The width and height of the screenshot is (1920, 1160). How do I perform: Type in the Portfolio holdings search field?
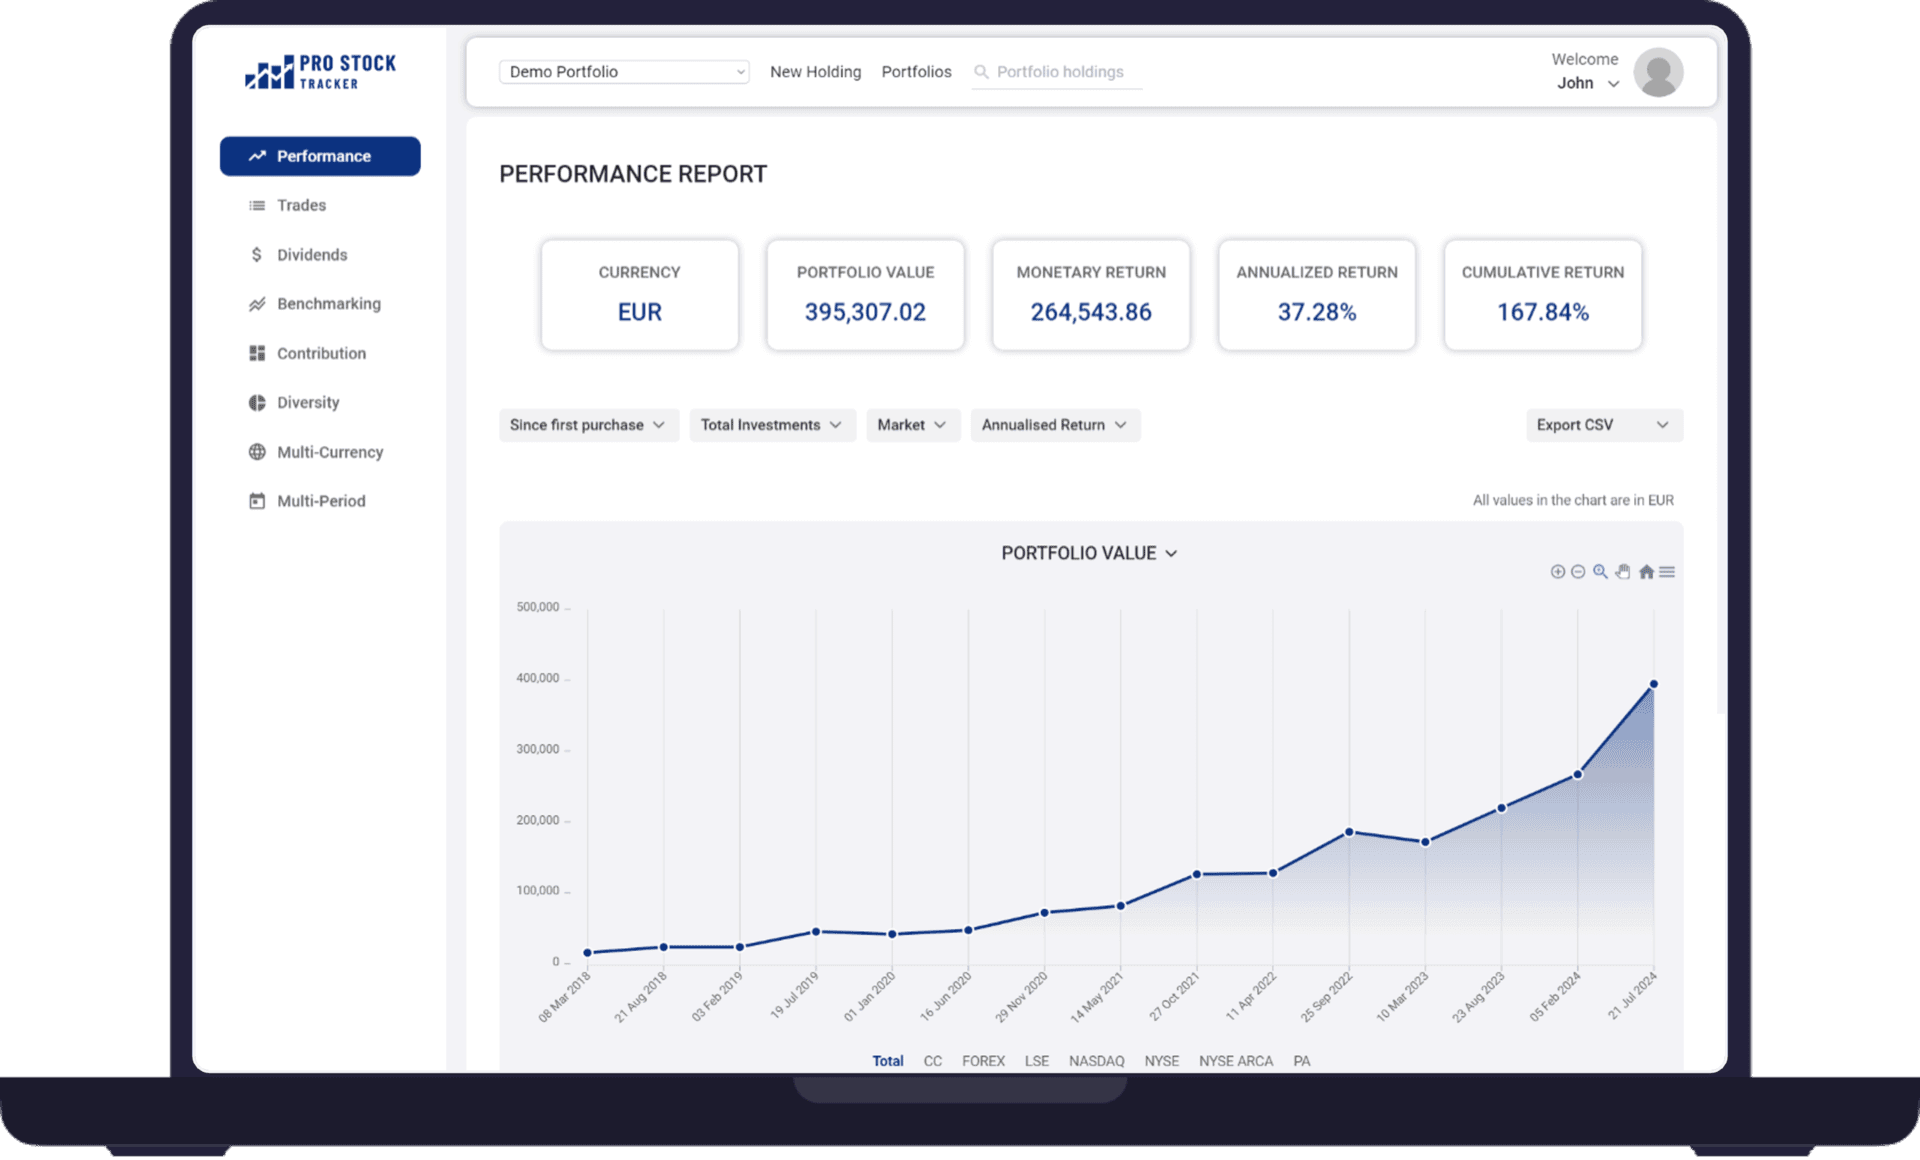pyautogui.click(x=1060, y=72)
